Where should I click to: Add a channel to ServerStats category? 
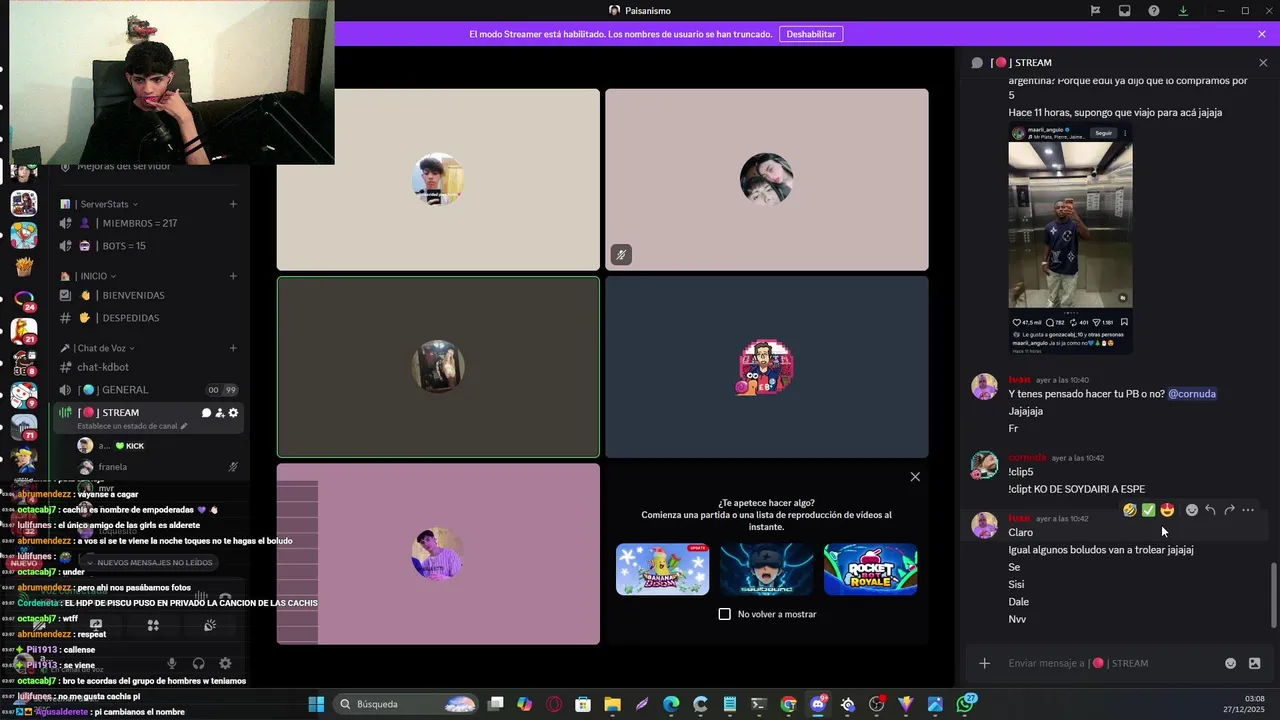click(233, 204)
